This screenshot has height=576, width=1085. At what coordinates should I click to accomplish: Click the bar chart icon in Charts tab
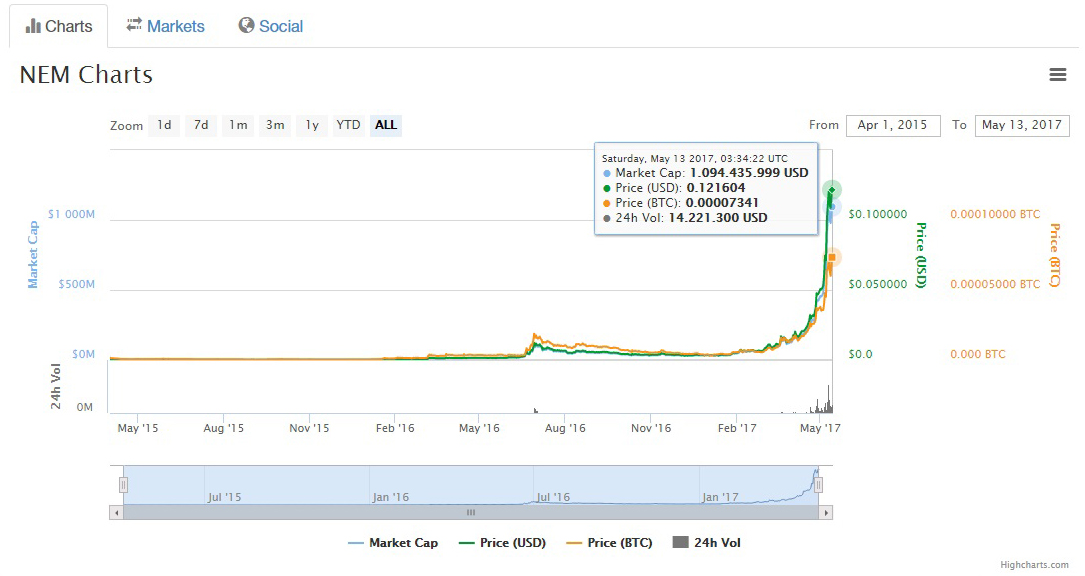33,26
